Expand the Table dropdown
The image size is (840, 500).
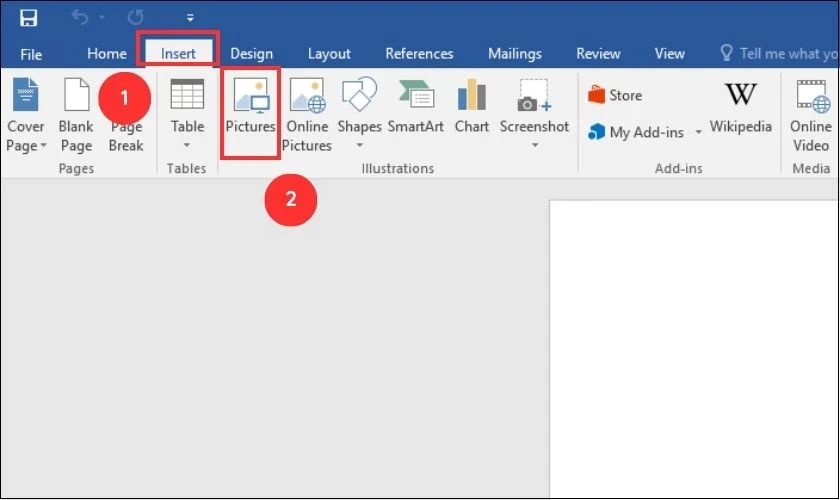(187, 145)
